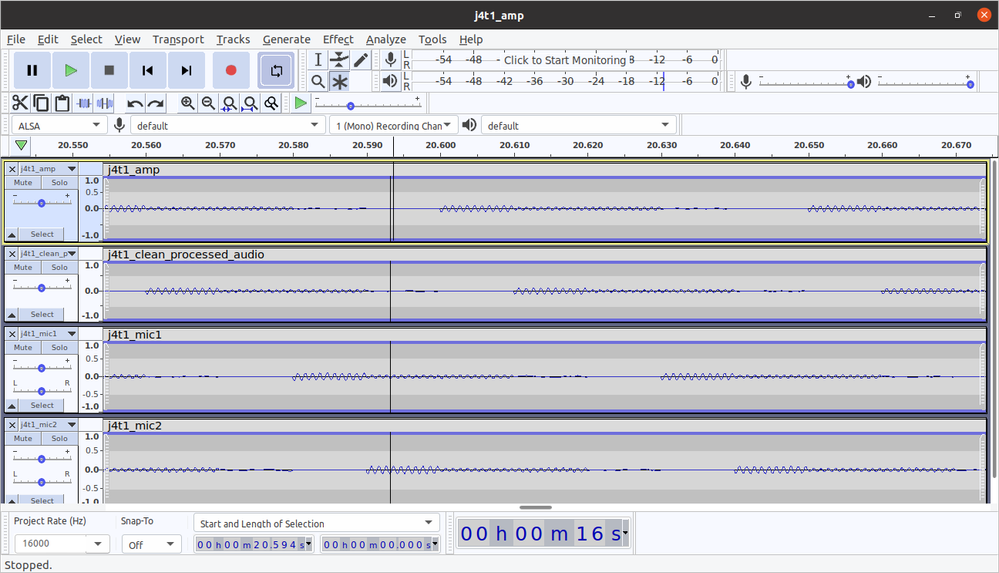Click Select button on j4t1_clean_processed_audio track
The height and width of the screenshot is (573, 999).
42,314
